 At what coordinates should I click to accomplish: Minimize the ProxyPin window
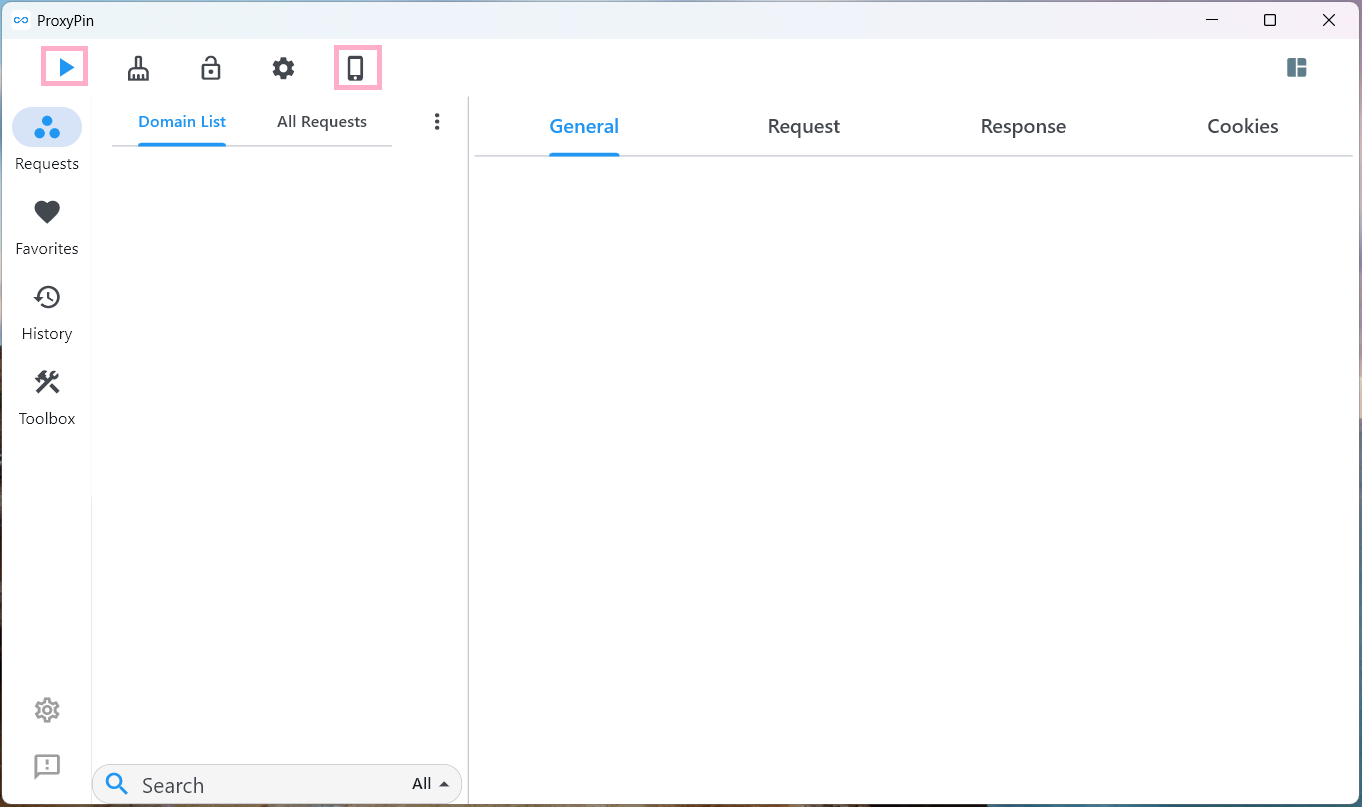tap(1212, 20)
